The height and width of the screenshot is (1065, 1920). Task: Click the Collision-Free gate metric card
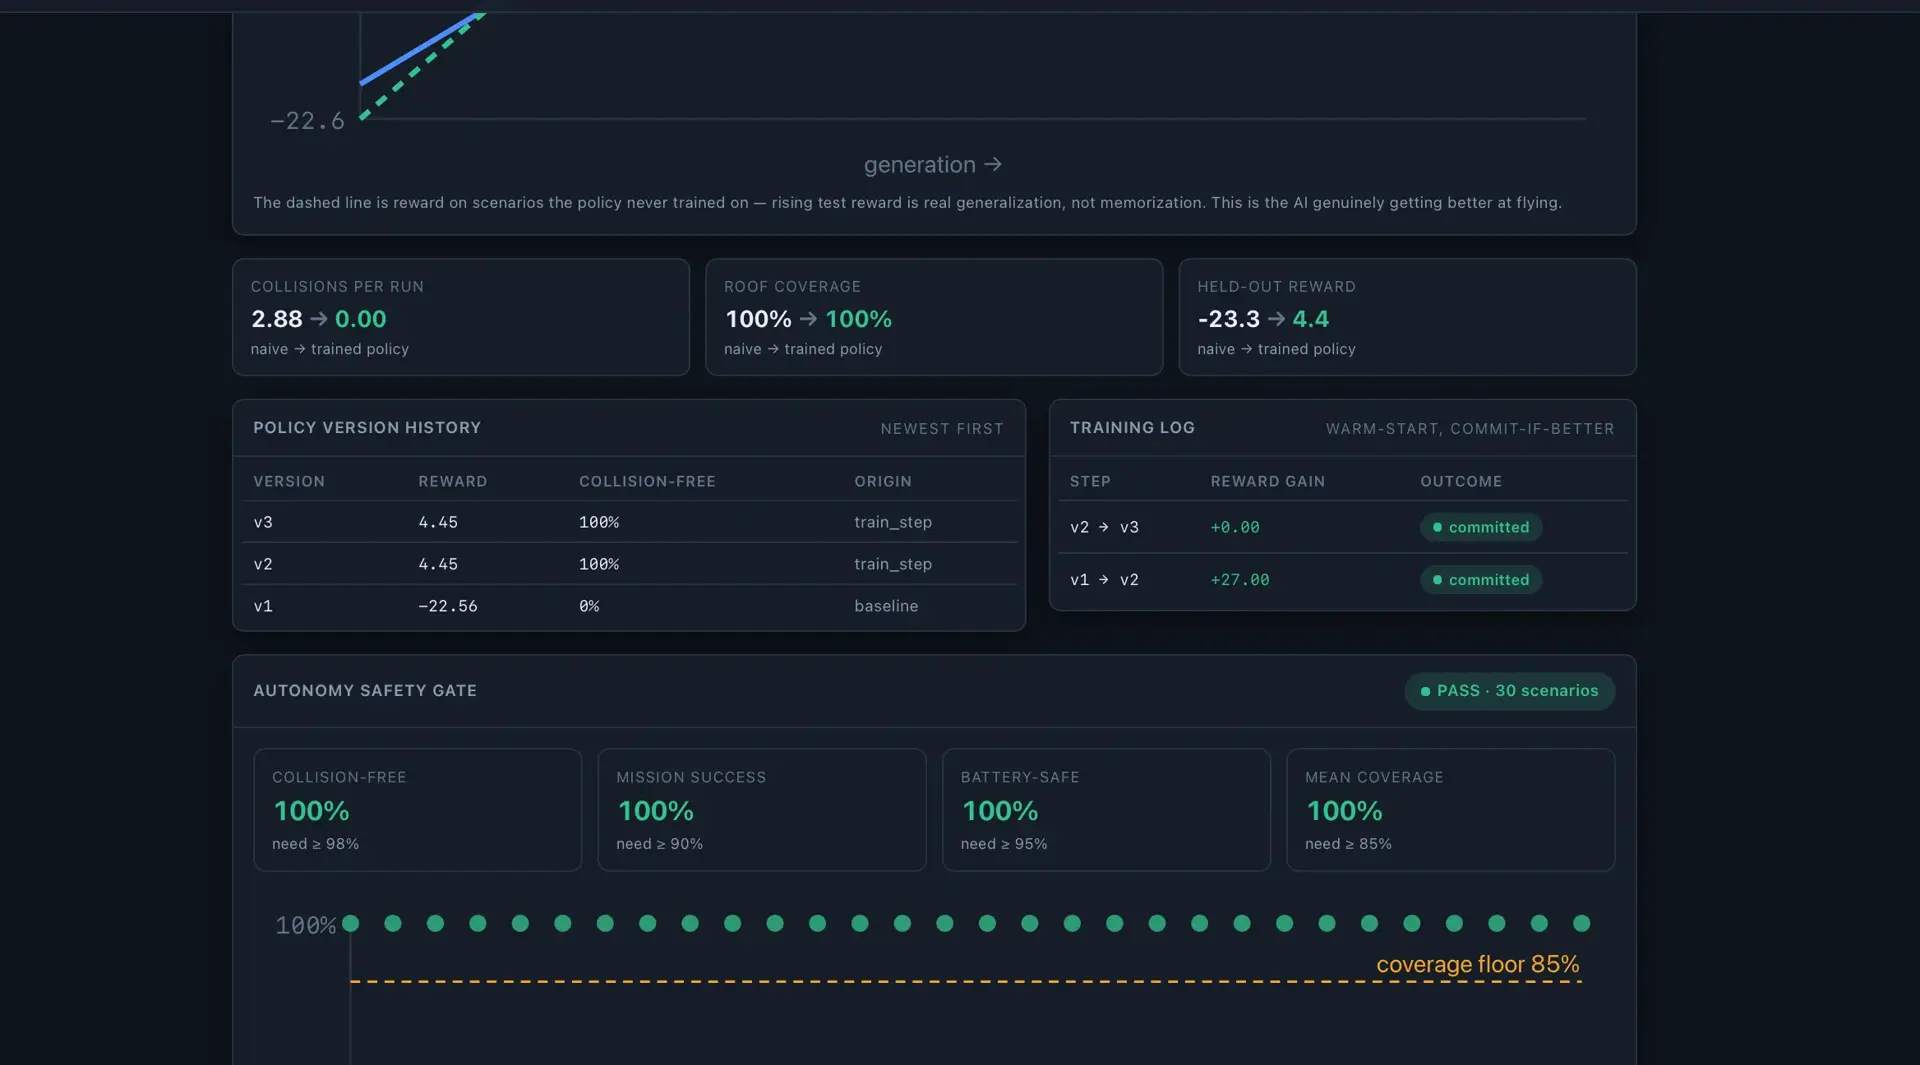point(418,810)
